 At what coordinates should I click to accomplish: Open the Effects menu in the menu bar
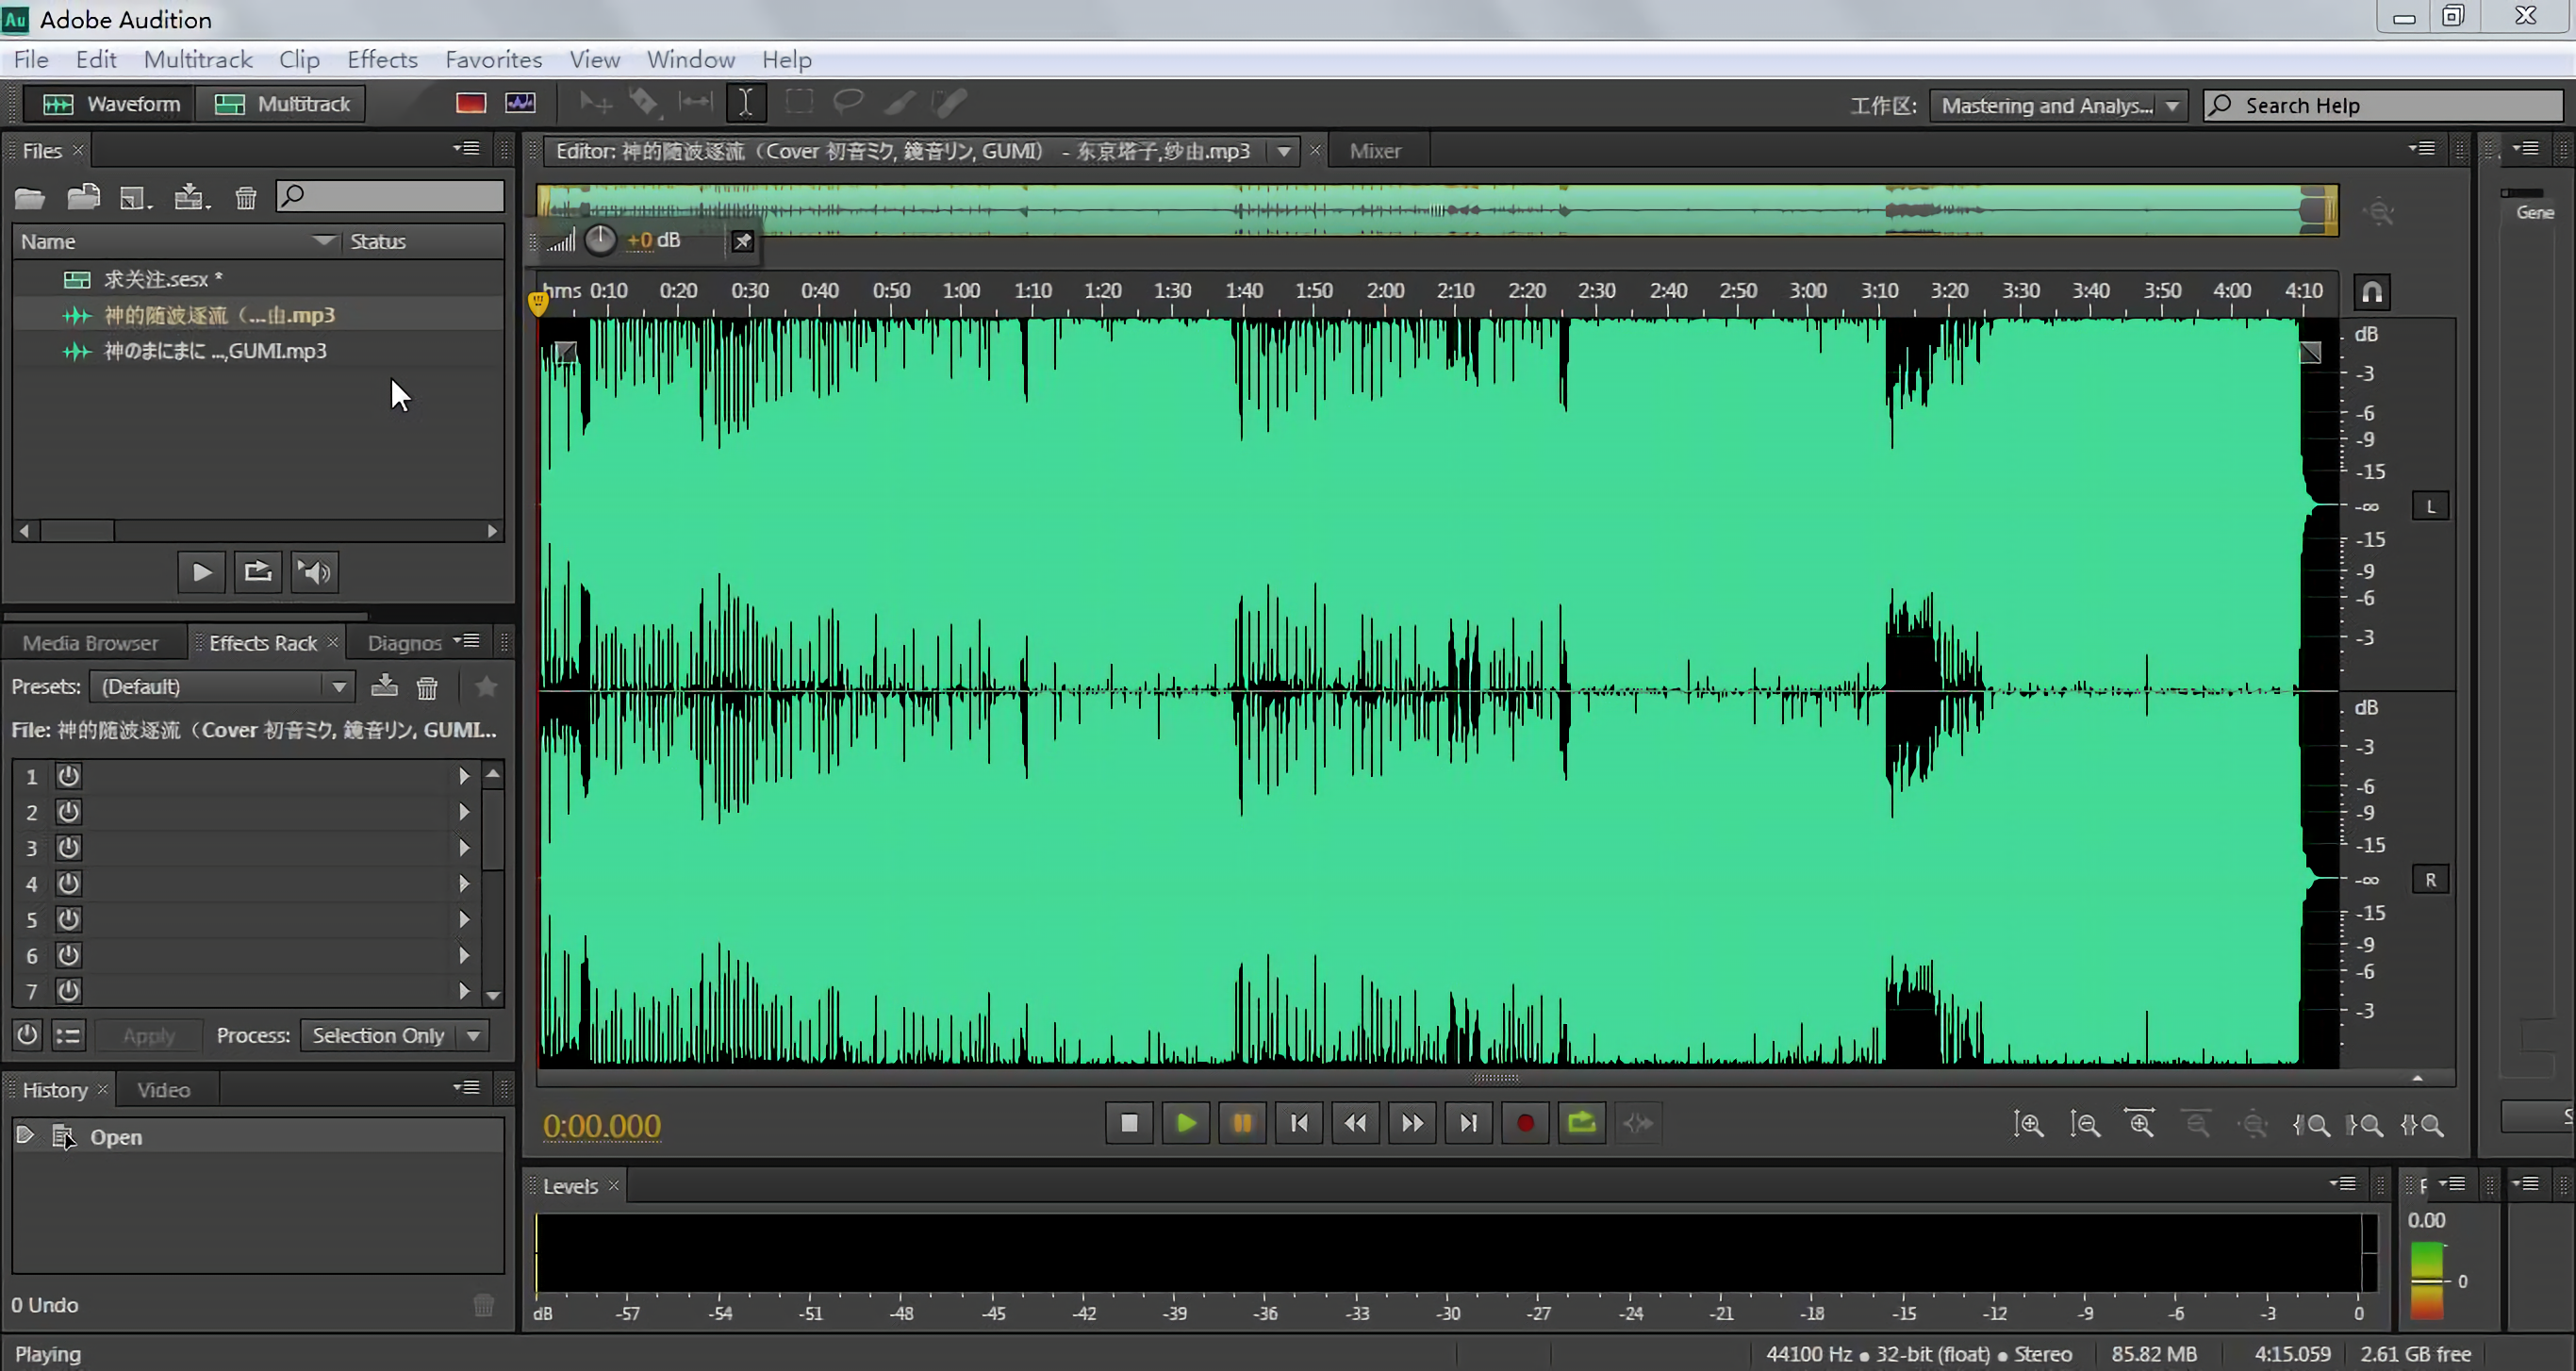click(382, 58)
